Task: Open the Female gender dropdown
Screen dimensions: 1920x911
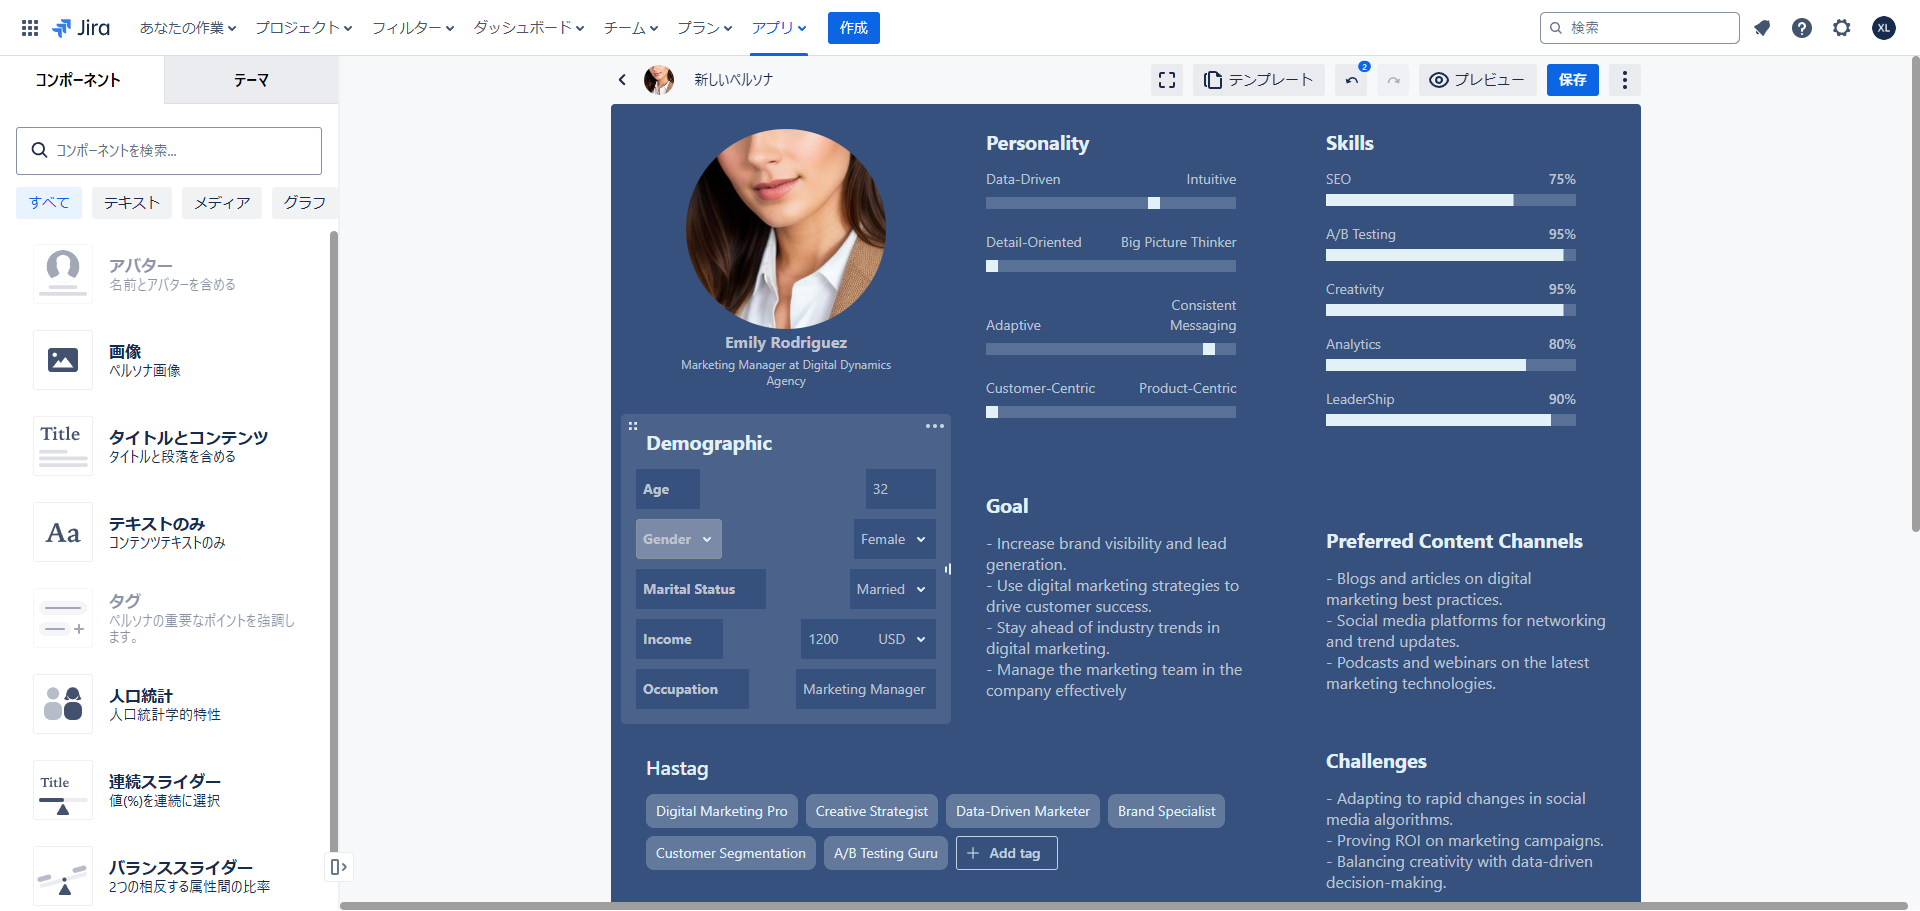Action: 894,539
